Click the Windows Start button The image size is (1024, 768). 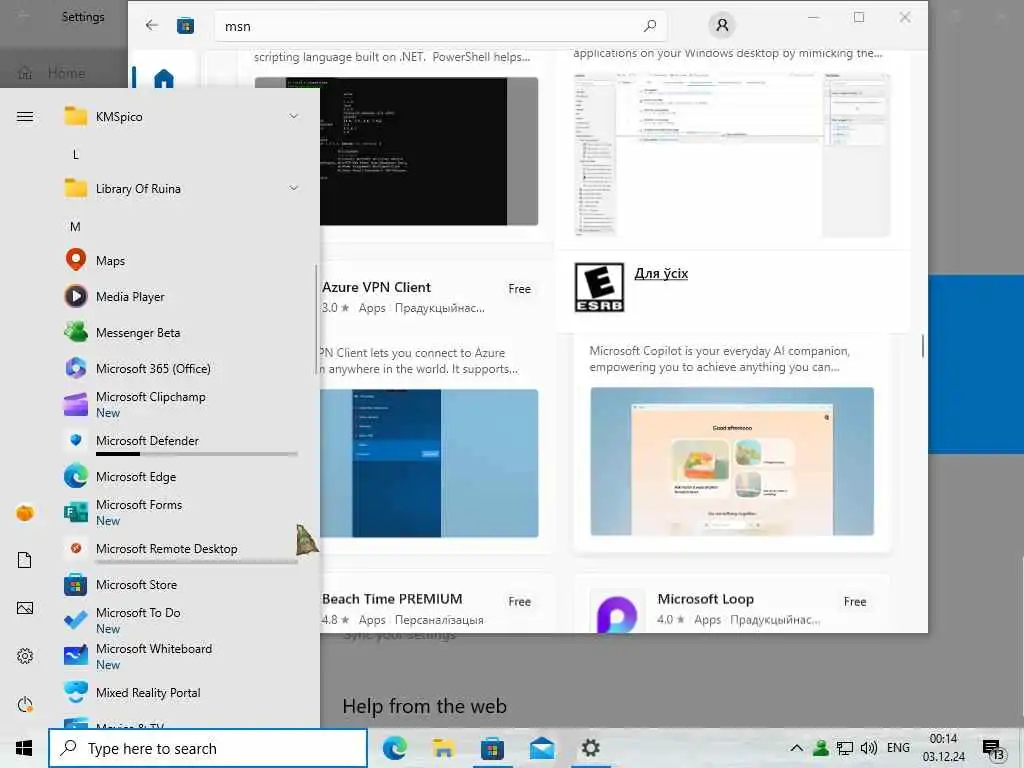(24, 748)
